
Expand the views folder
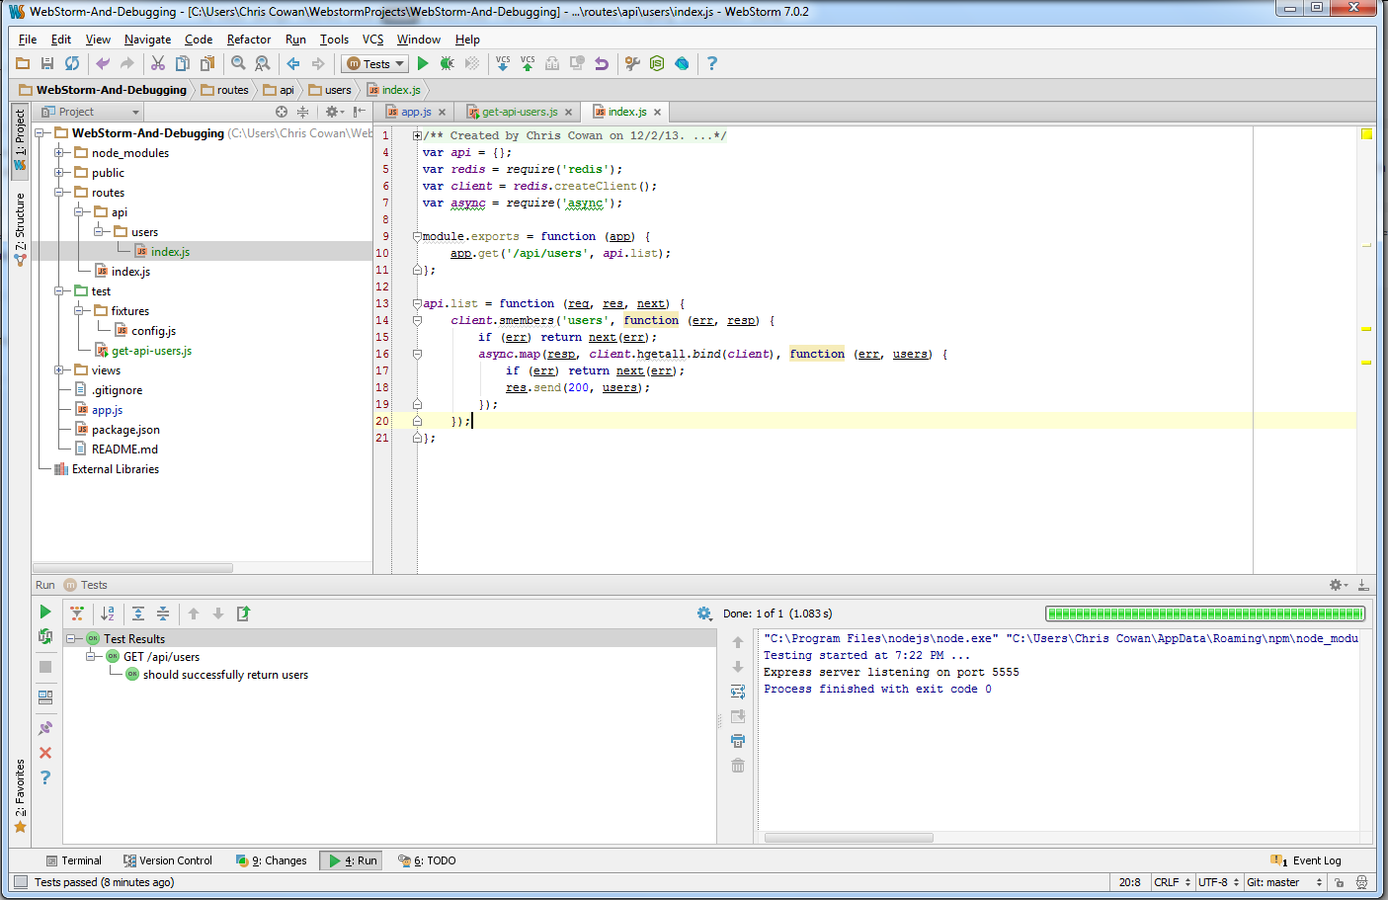[59, 370]
